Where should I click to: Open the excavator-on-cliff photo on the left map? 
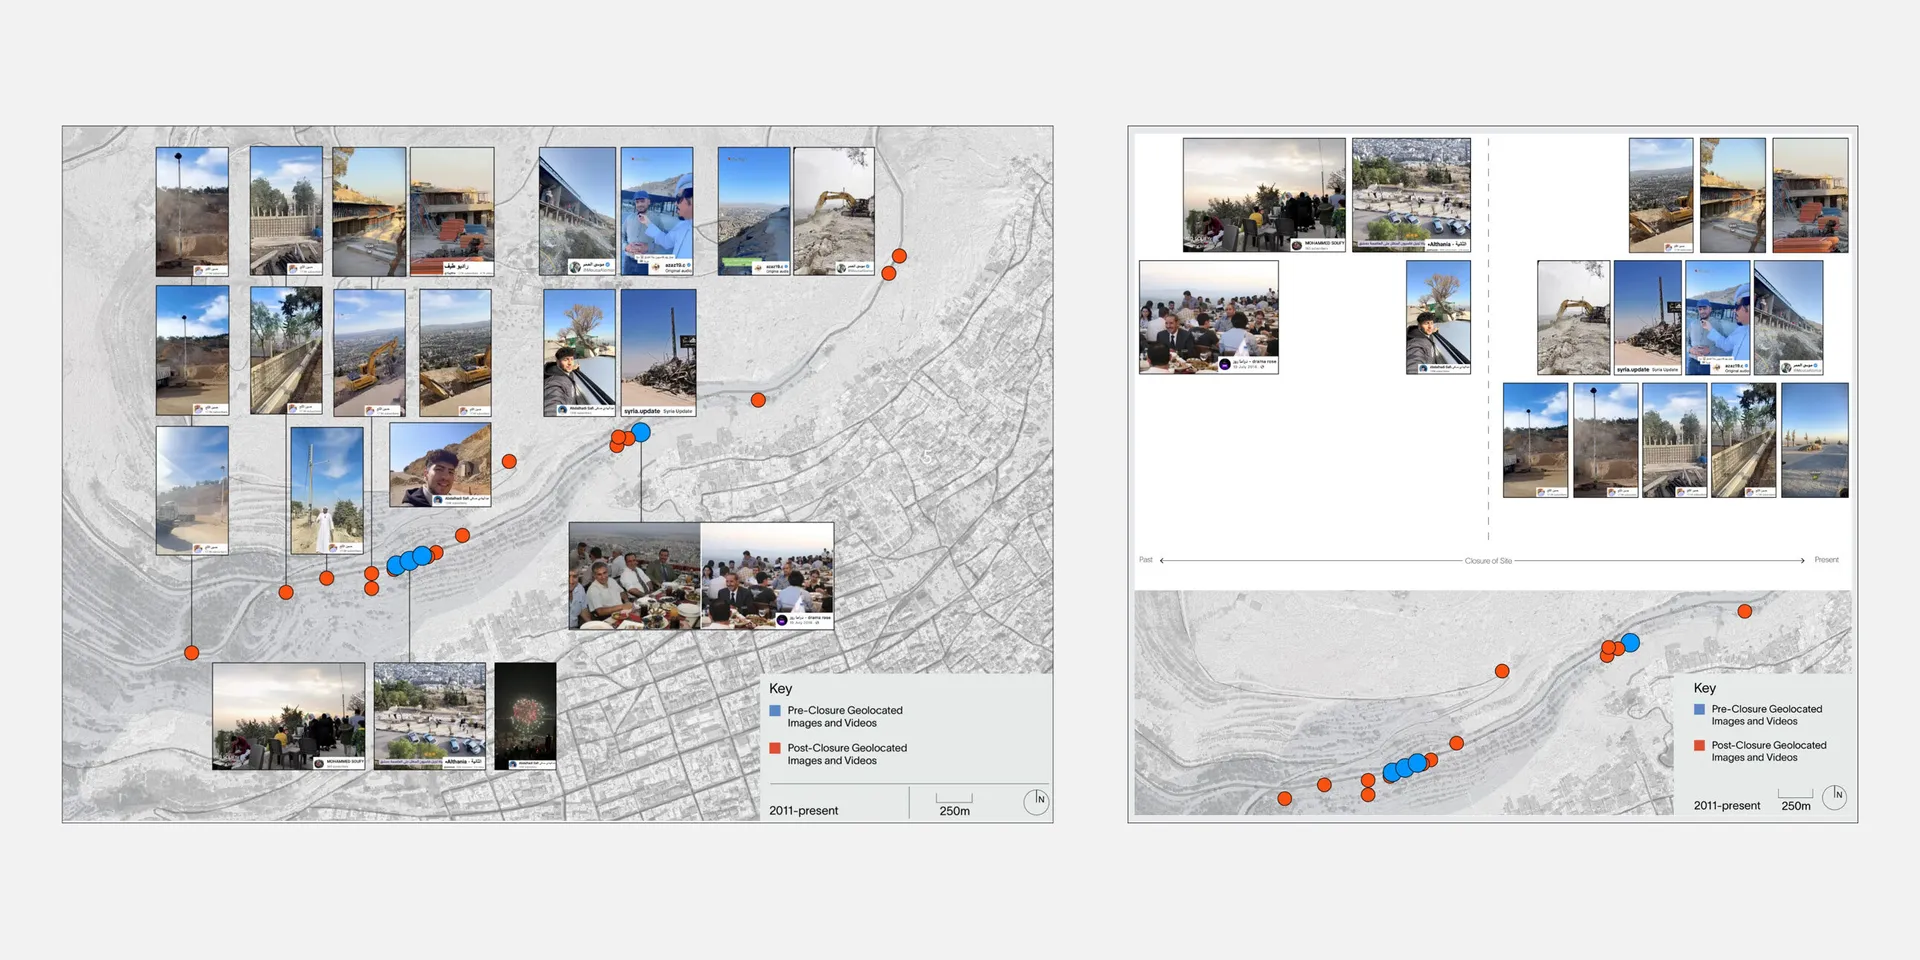pyautogui.click(x=834, y=212)
